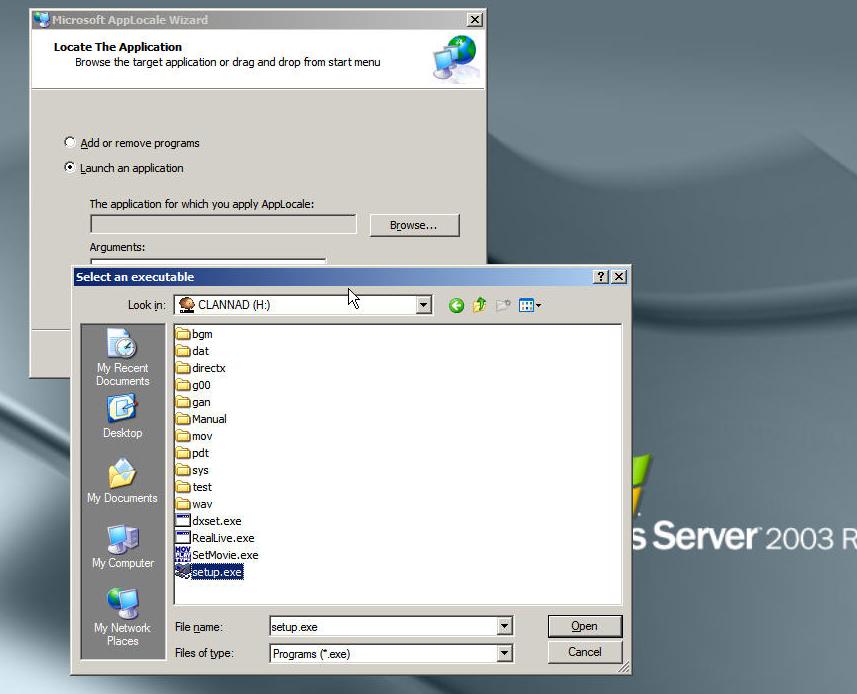Select the dxset.exe file icon
Screen dimensions: 857x694
coord(183,521)
